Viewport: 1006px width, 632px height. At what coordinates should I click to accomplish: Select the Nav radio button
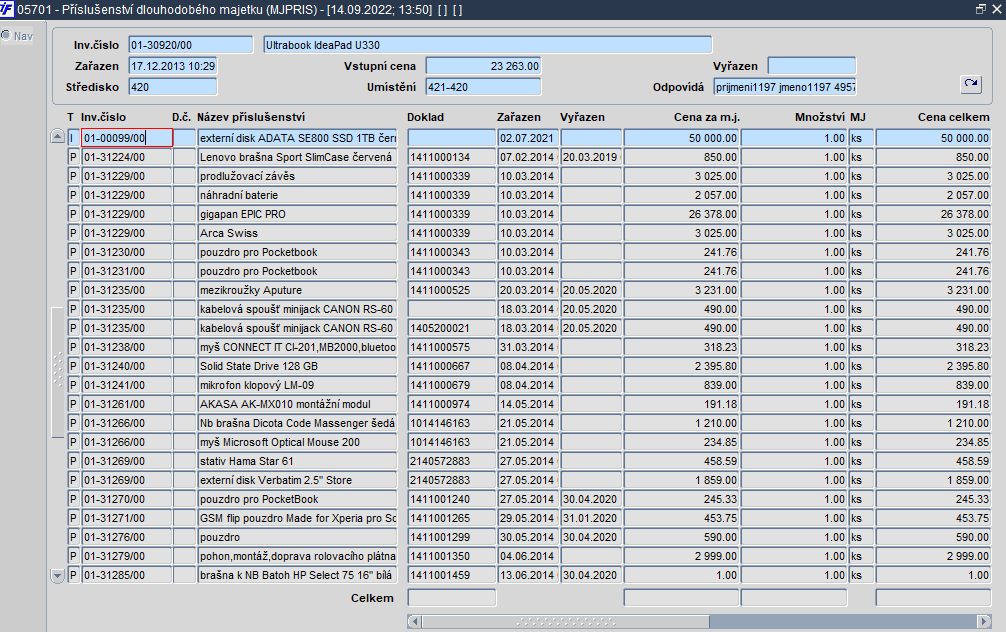point(6,36)
